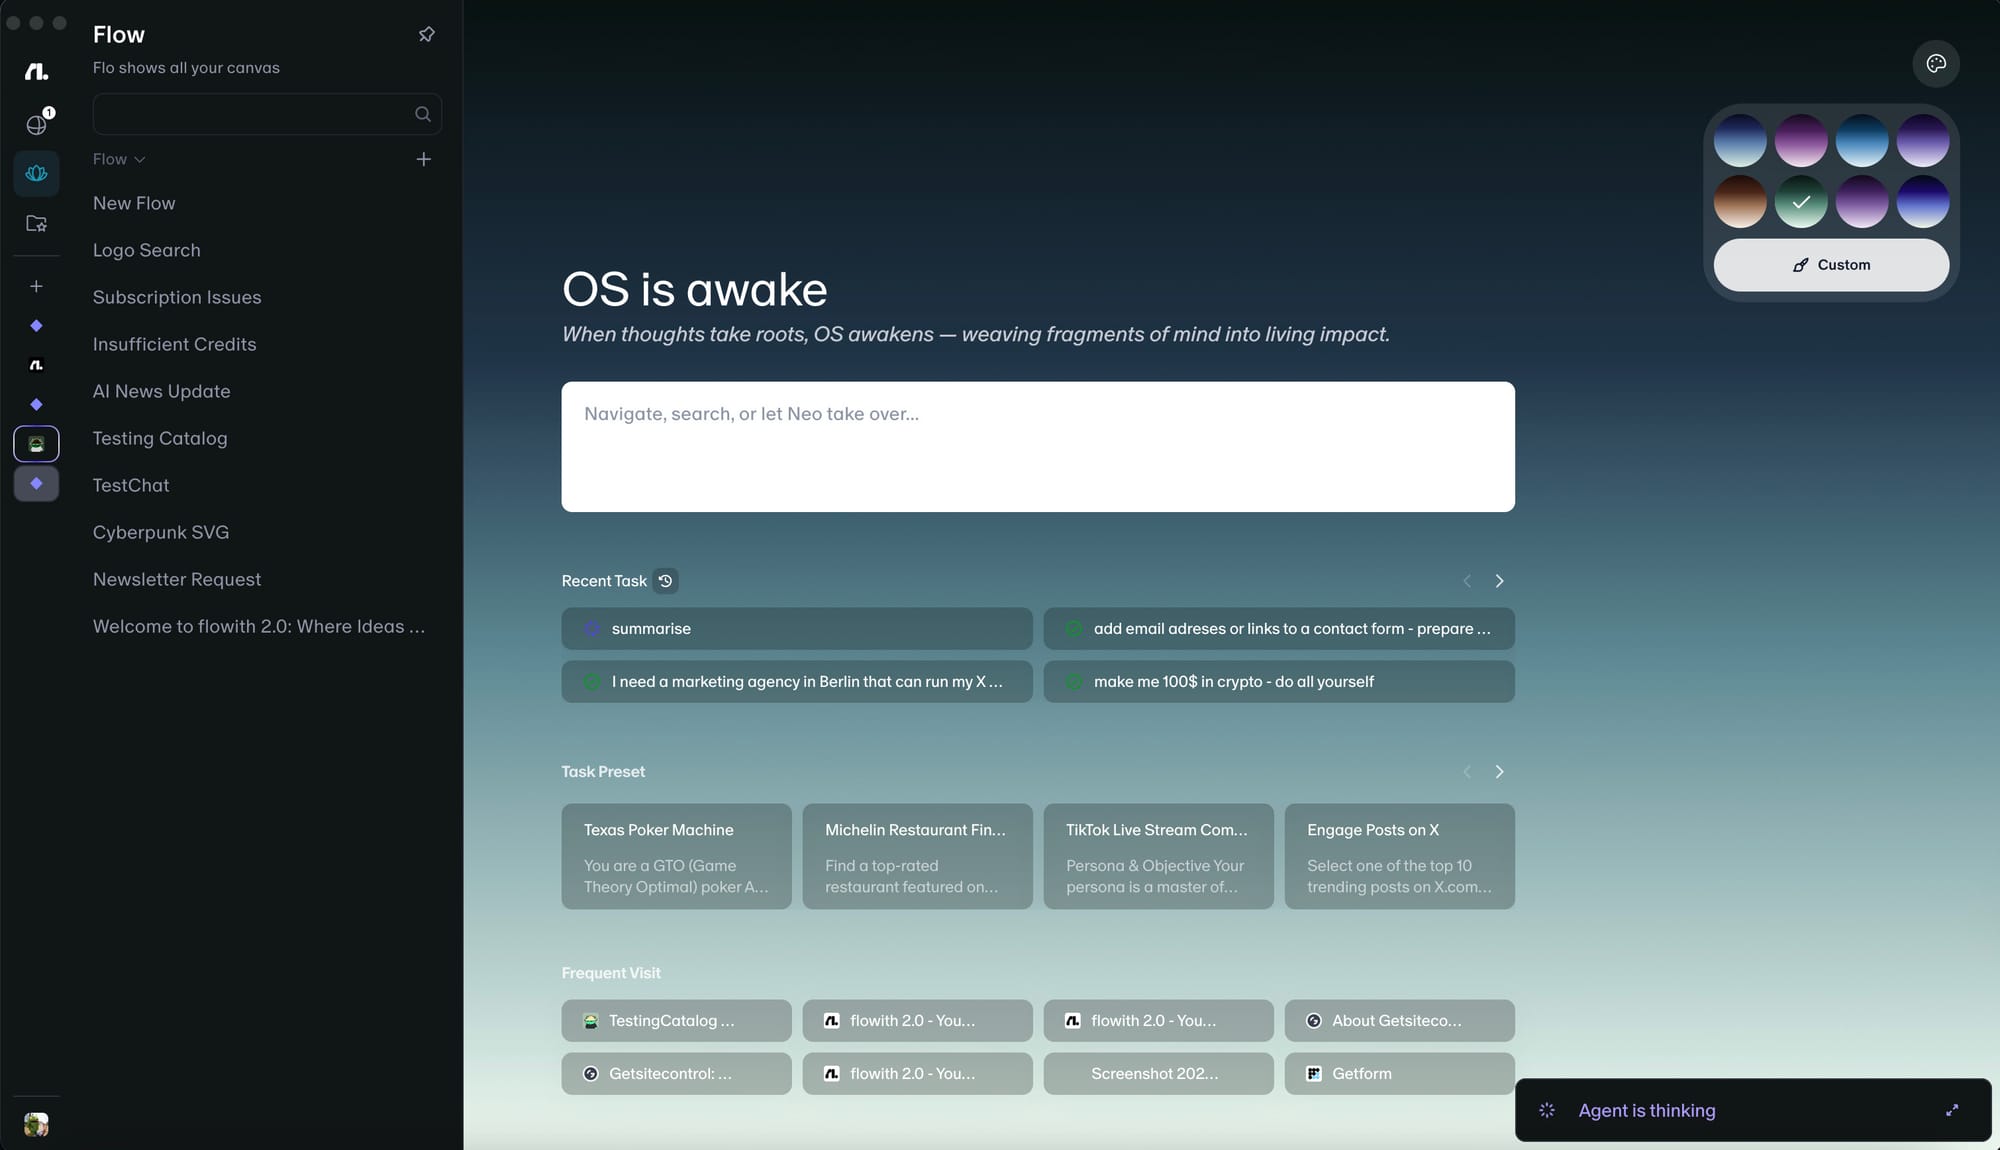Click the Custom theme button

(1830, 265)
